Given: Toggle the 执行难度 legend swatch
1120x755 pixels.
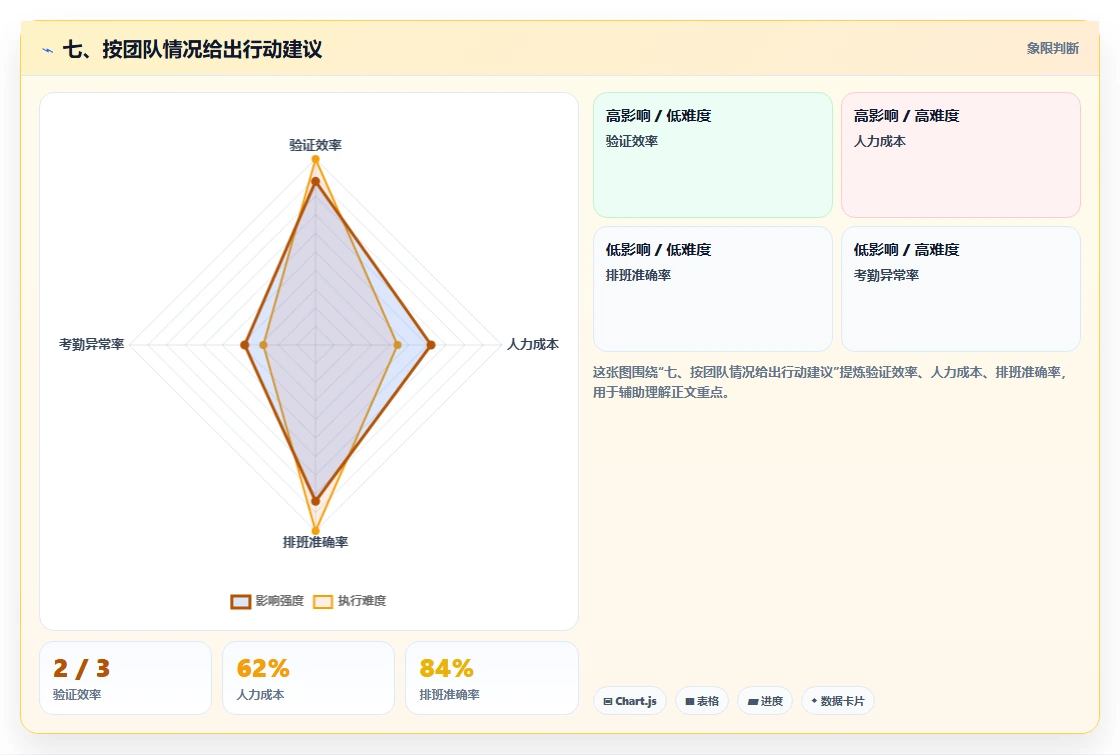Looking at the screenshot, I should [x=323, y=601].
